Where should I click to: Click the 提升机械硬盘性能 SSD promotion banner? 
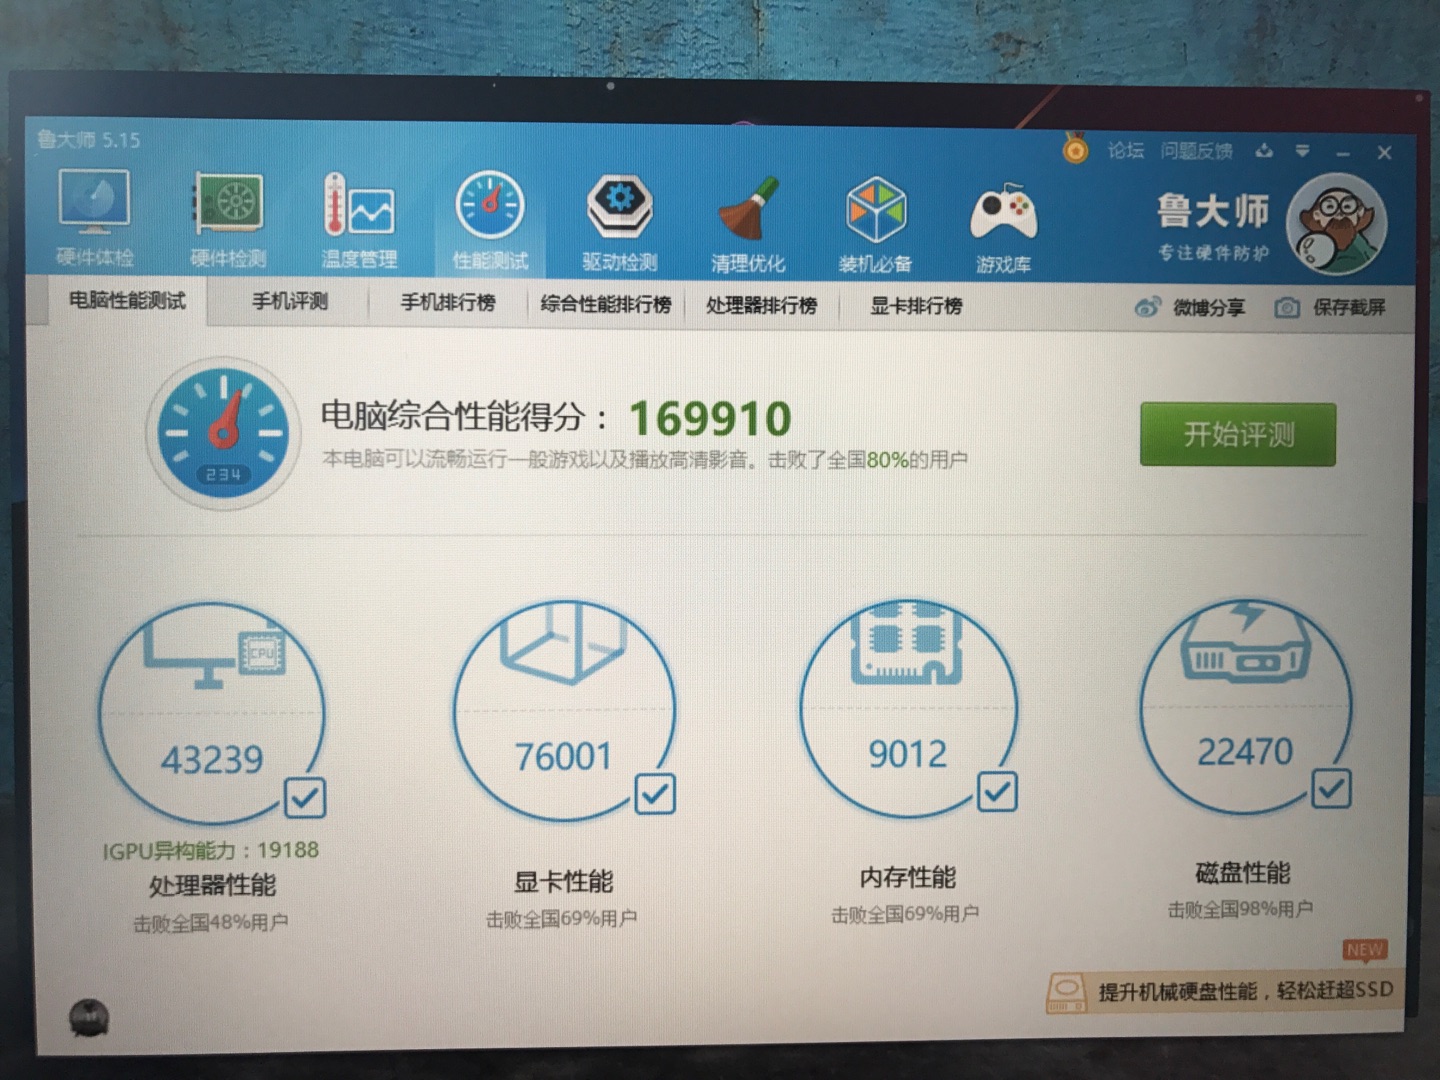(1223, 992)
